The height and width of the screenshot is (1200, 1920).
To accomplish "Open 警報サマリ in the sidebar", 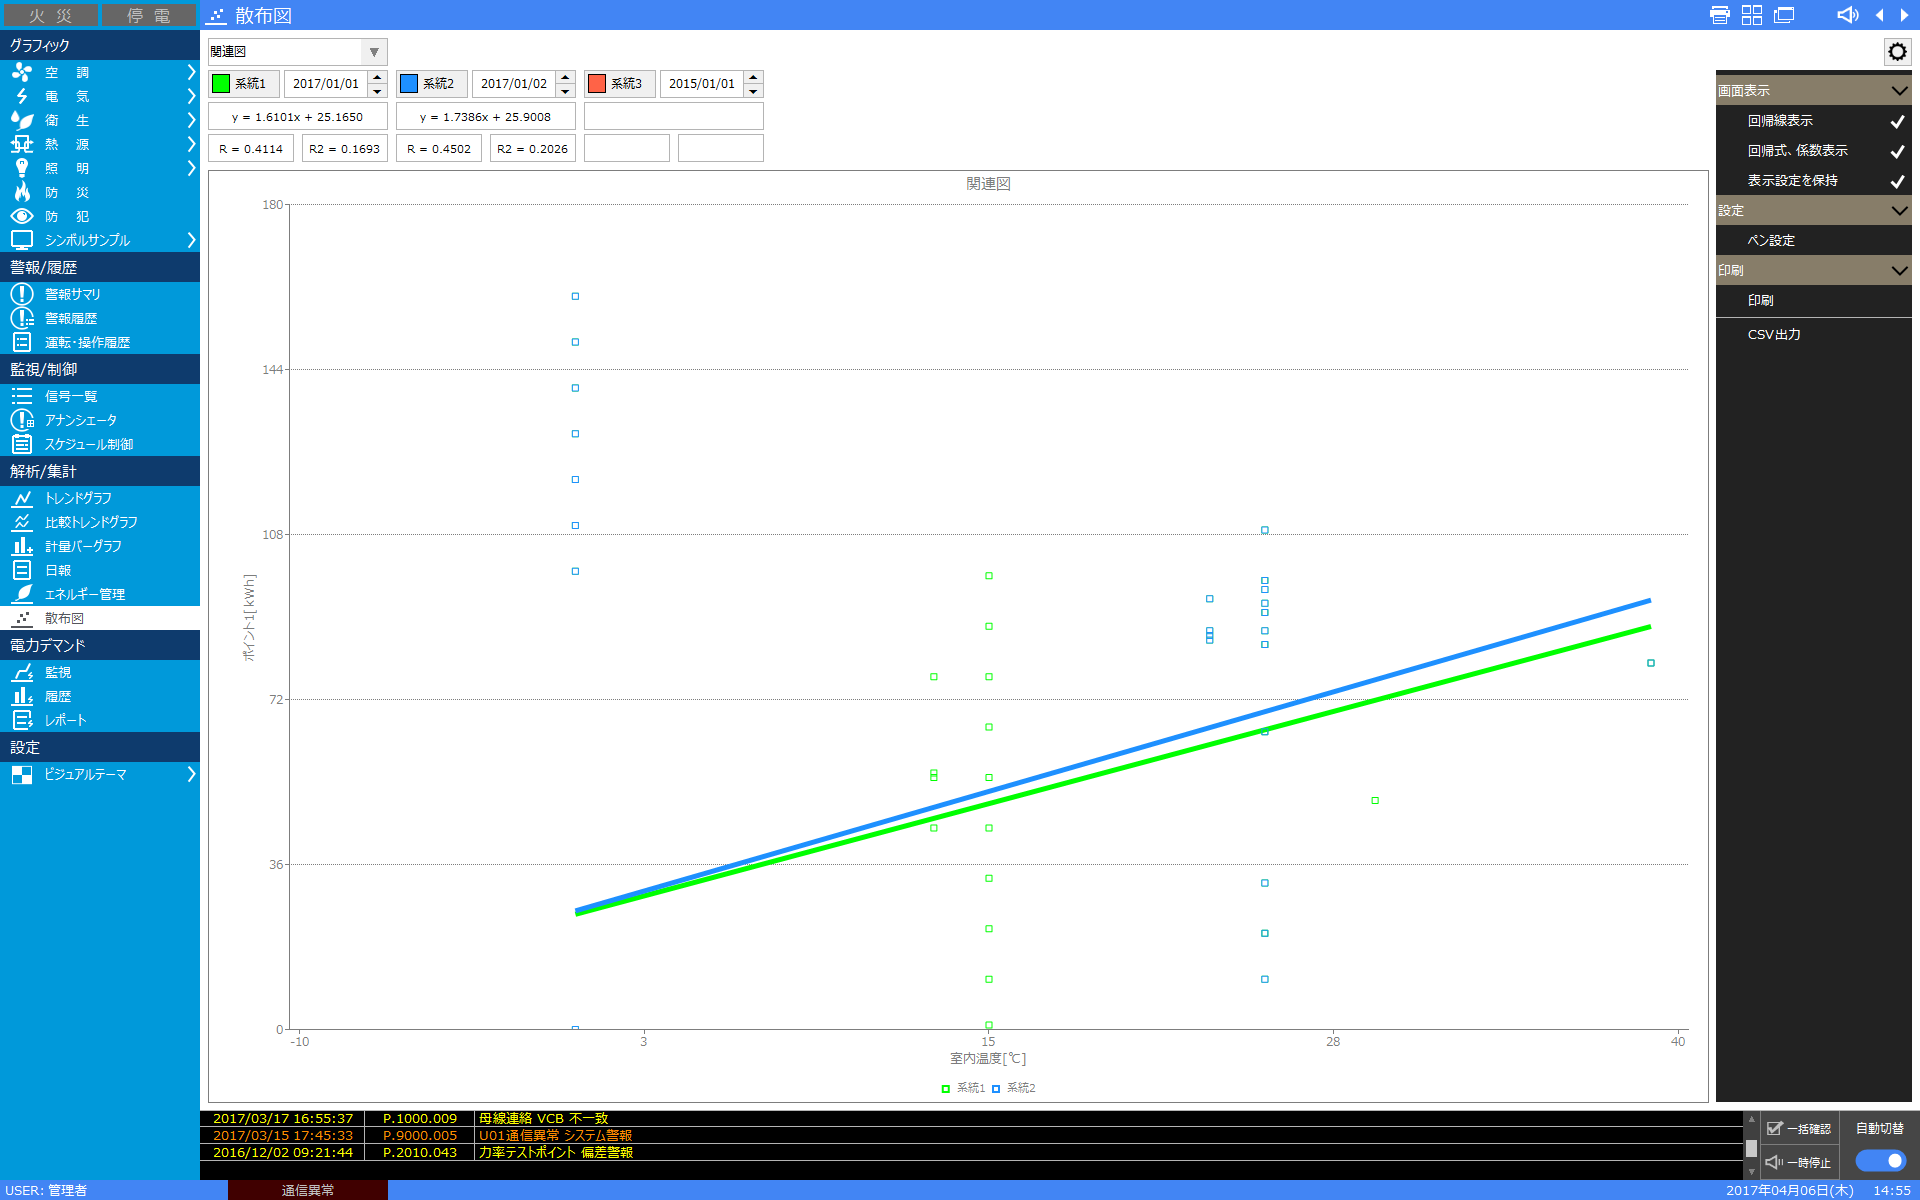I will [x=72, y=294].
